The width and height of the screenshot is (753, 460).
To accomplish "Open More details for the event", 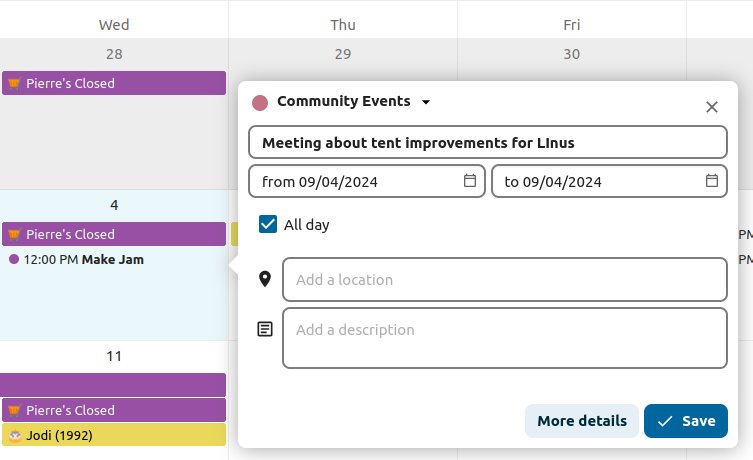I will 581,421.
